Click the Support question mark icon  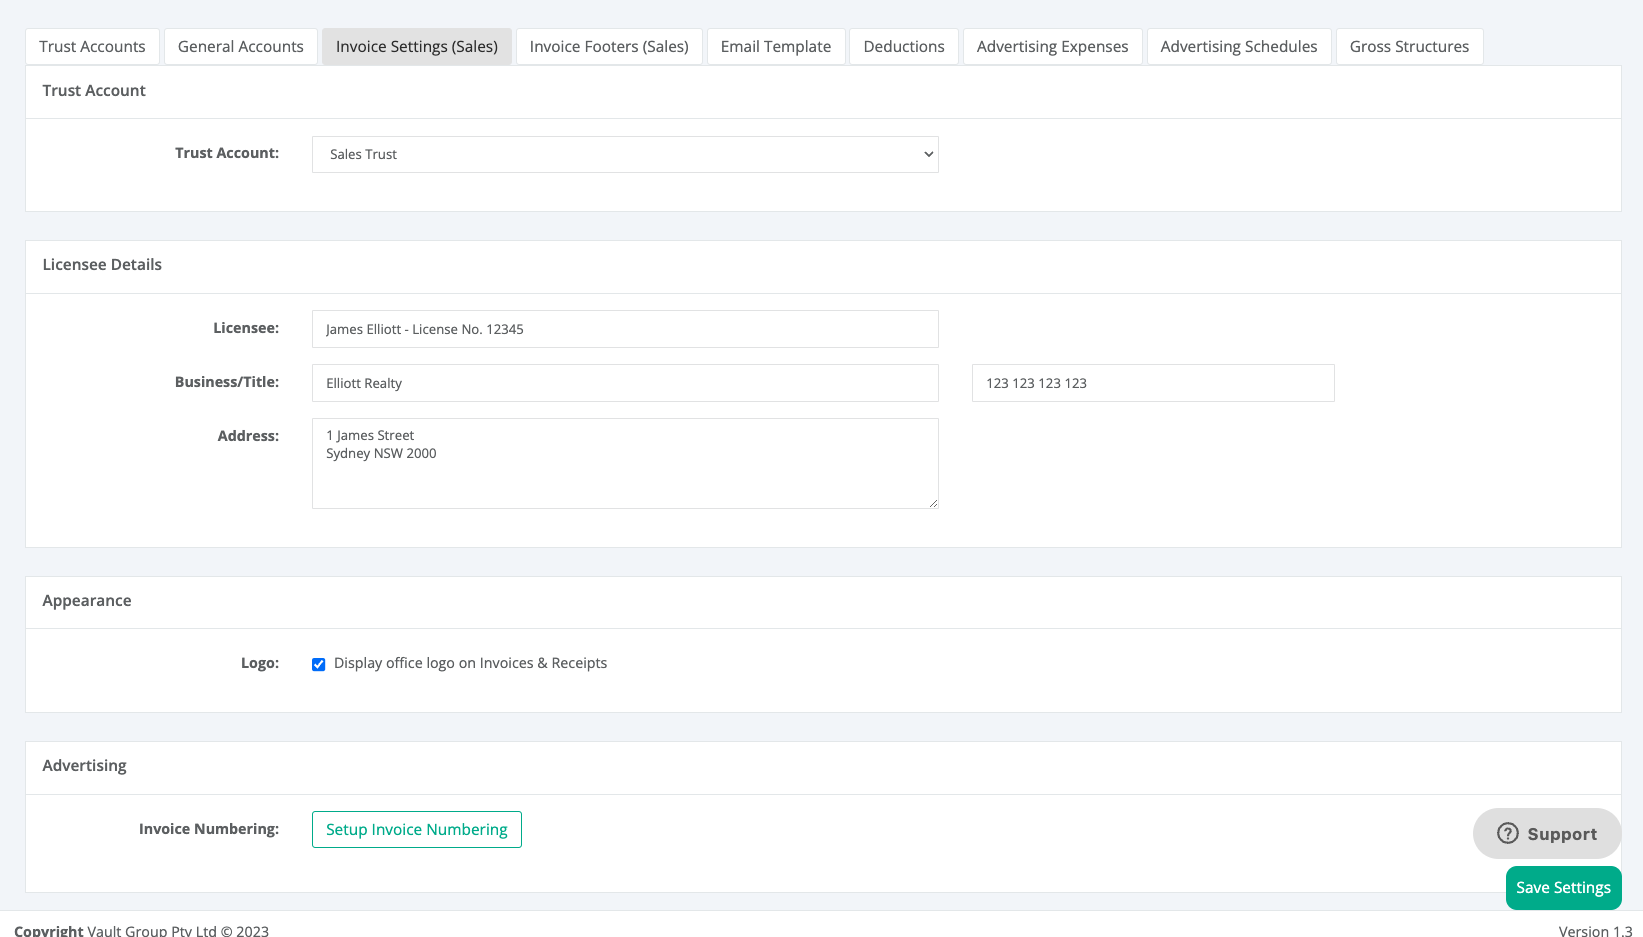tap(1508, 834)
